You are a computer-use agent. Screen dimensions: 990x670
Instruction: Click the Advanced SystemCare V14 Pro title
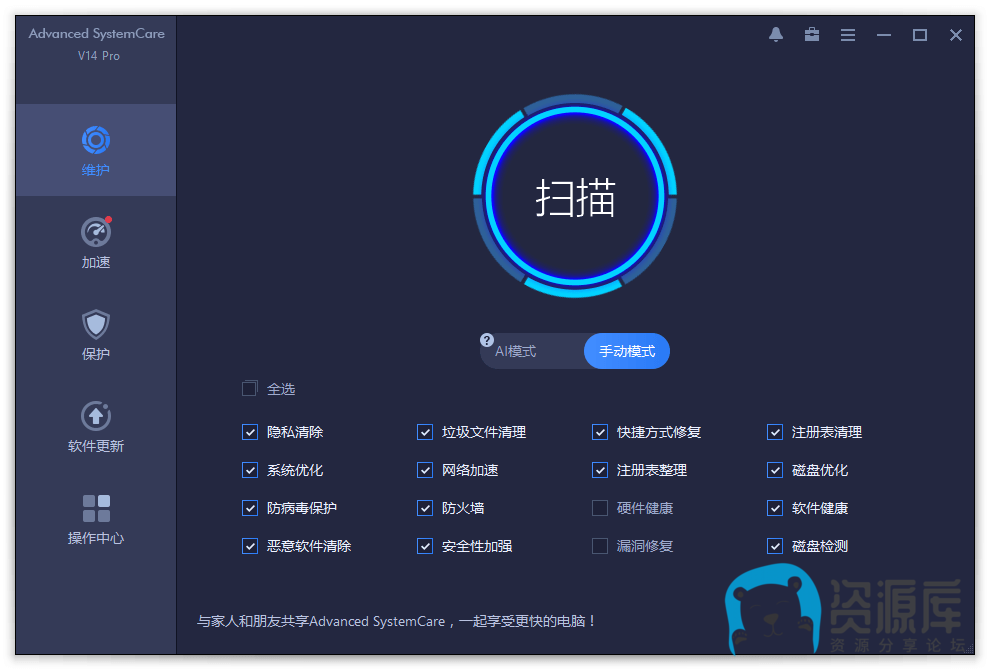coord(97,44)
